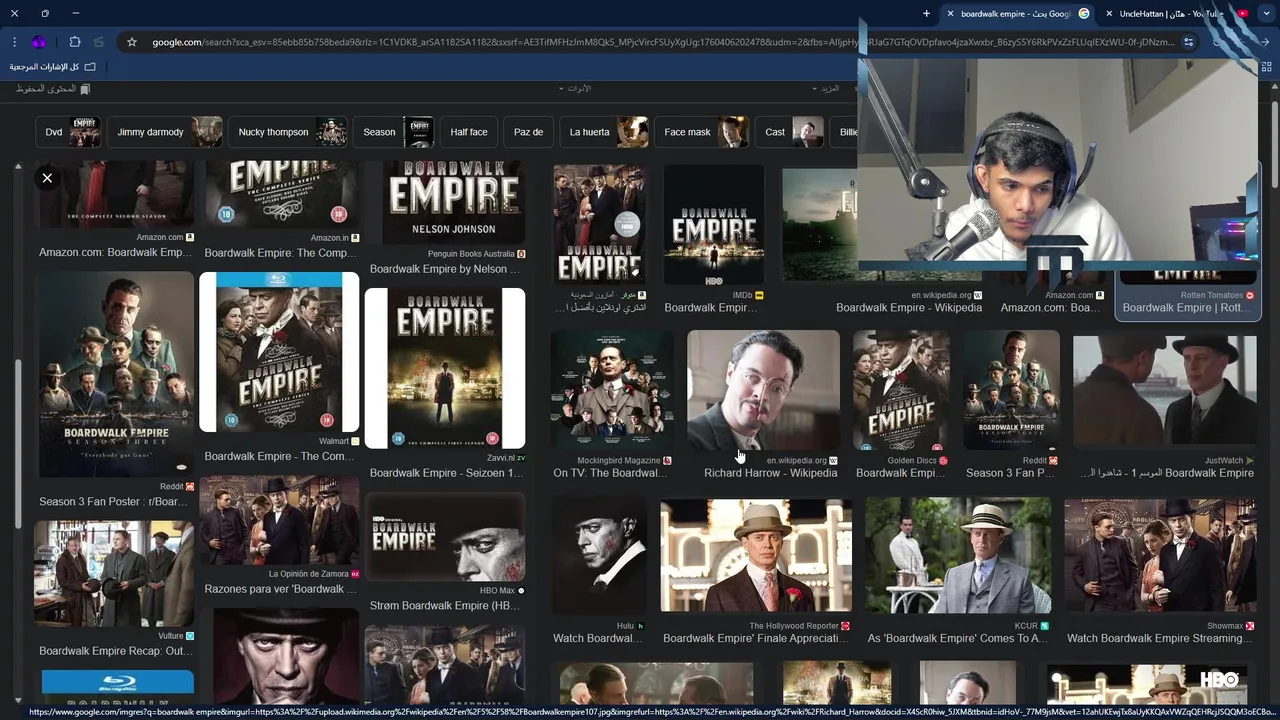Open the JustWatch Boardwalk Empire image
Screen dimensions: 1280x720
pos(1164,390)
